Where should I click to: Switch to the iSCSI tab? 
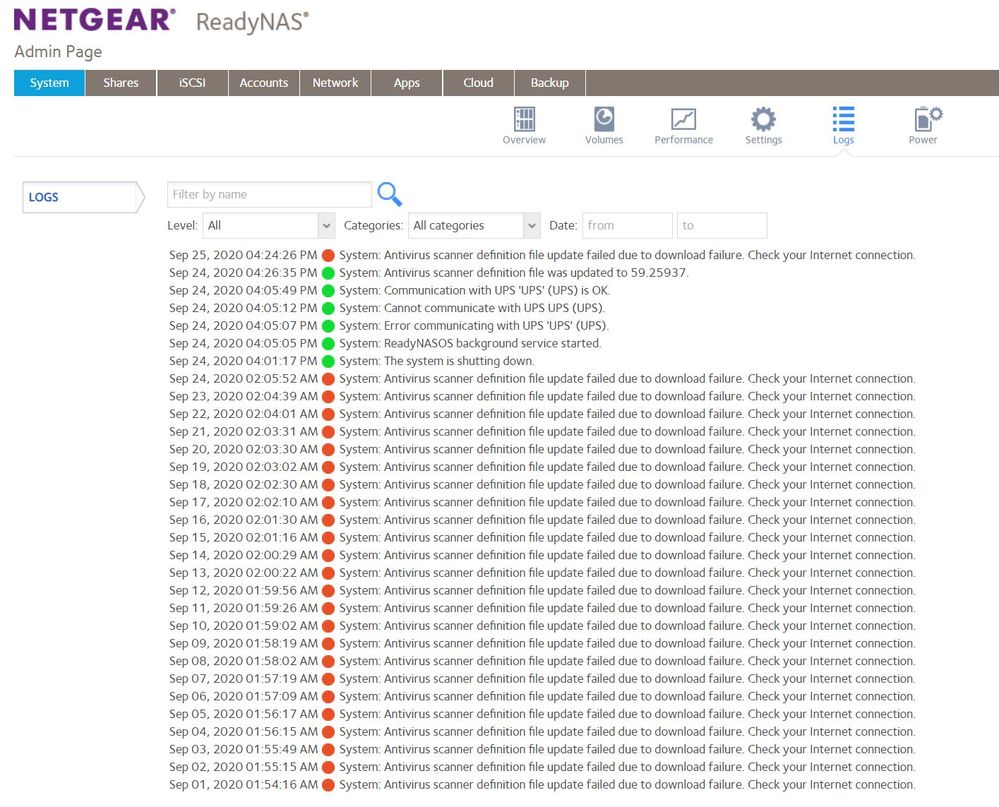tap(192, 83)
